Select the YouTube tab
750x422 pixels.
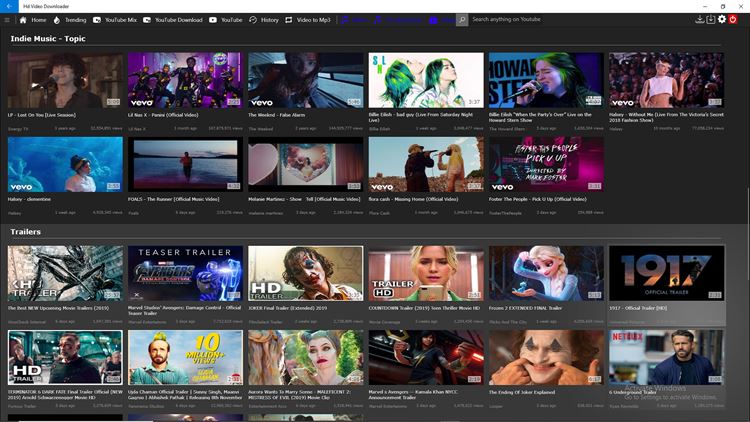pyautogui.click(x=226, y=20)
